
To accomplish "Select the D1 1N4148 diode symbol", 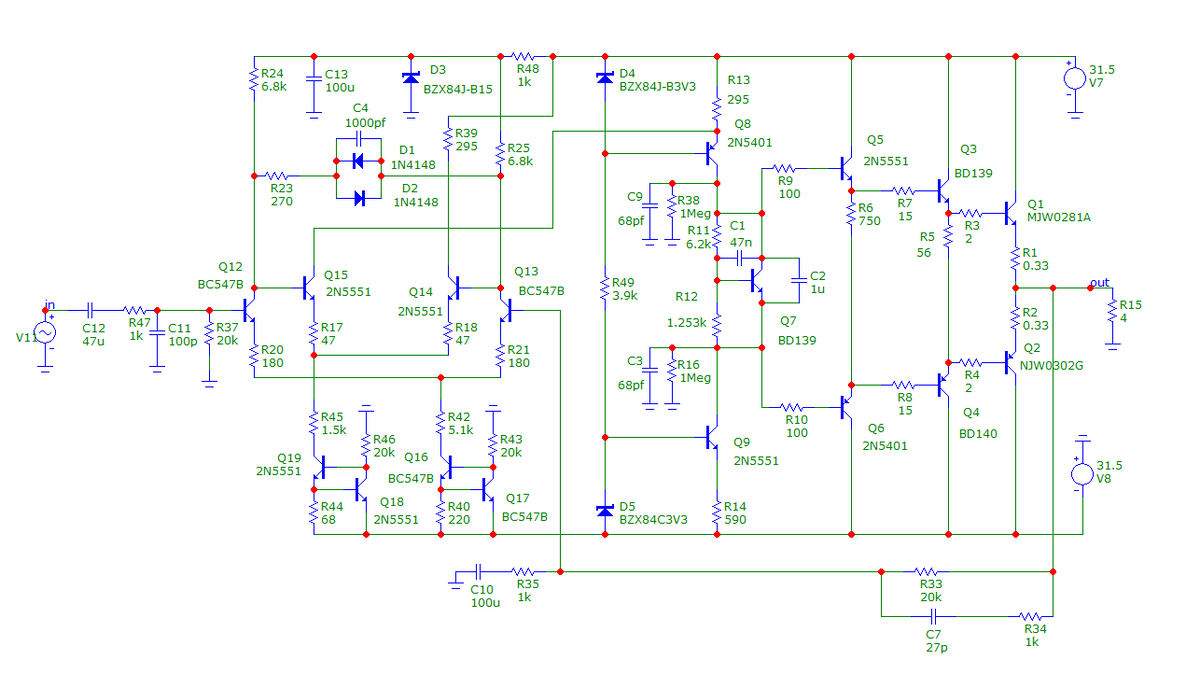I will [x=359, y=160].
